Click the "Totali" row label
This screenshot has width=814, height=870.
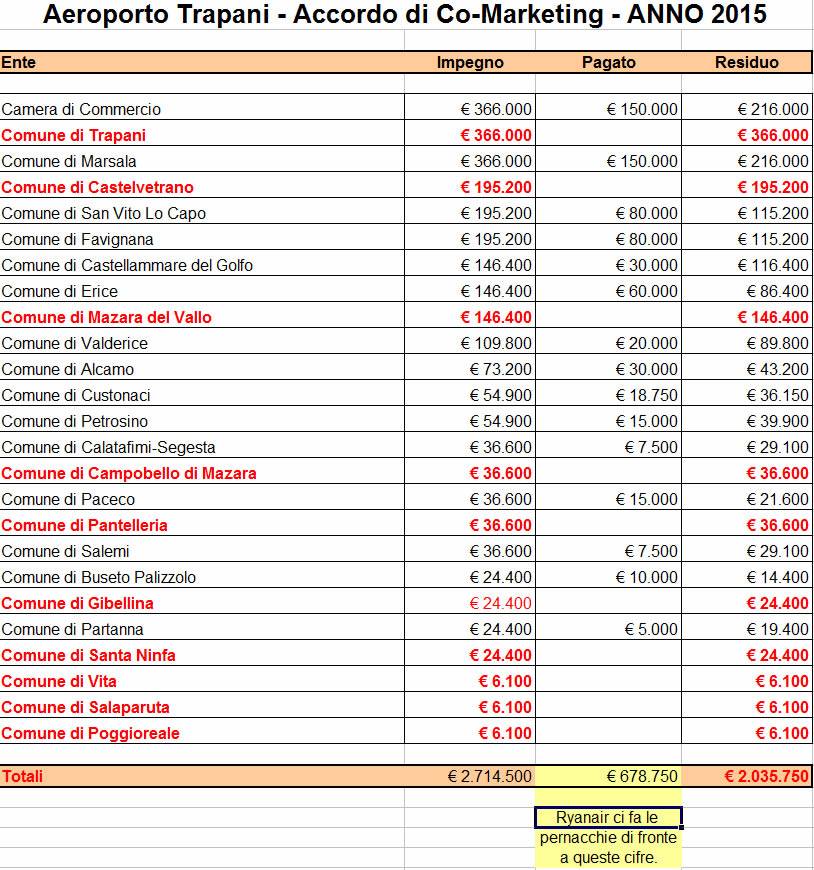click(22, 776)
